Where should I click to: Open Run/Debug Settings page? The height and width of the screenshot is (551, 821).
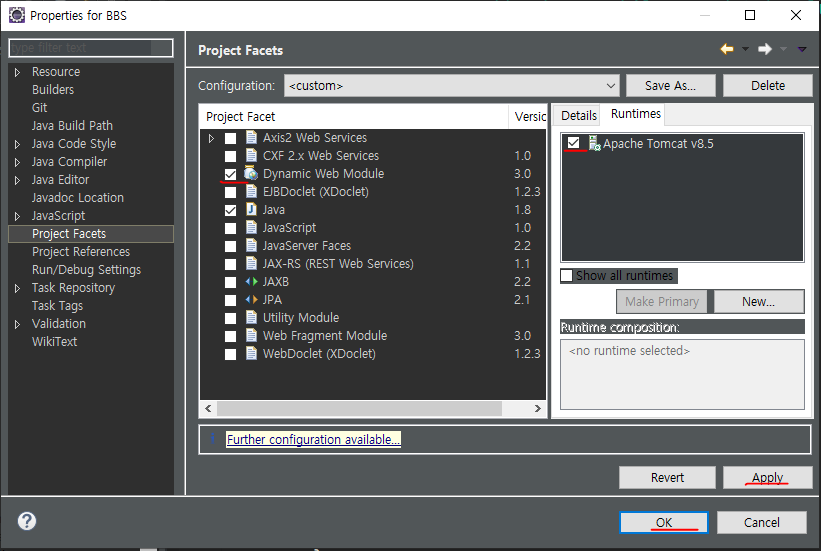(86, 270)
